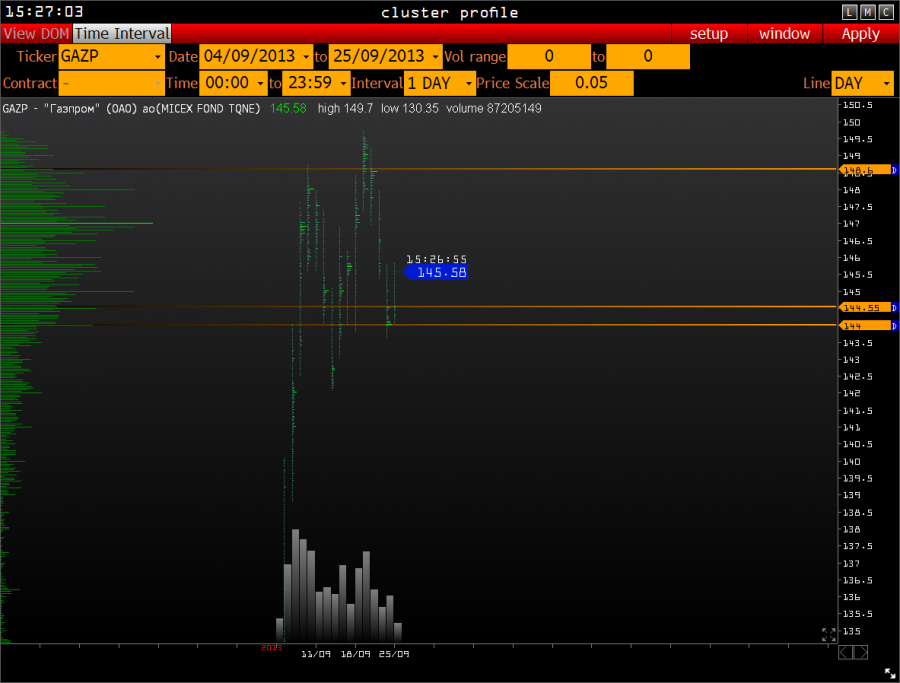Open the window menu

(784, 33)
